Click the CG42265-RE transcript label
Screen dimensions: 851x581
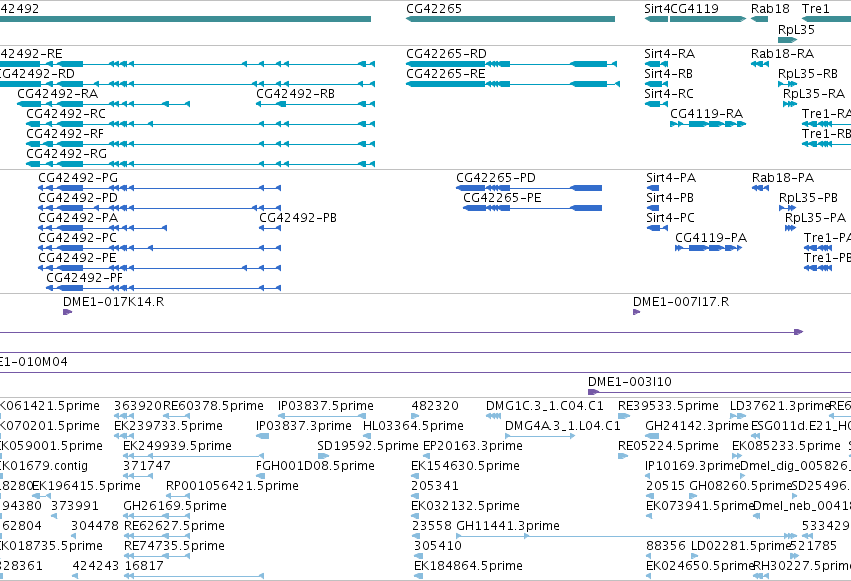(446, 74)
